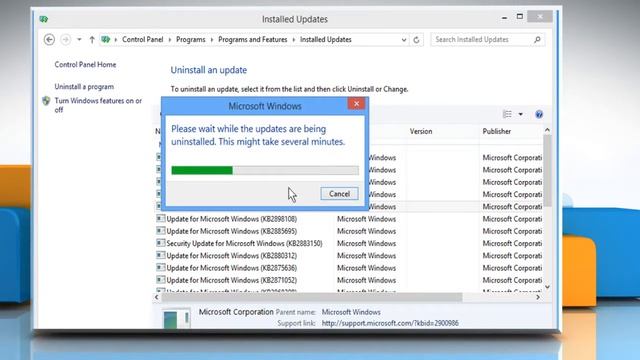Viewport: 640px width, 360px height.
Task: Open Control Panel breadcrumb
Action: 142,40
